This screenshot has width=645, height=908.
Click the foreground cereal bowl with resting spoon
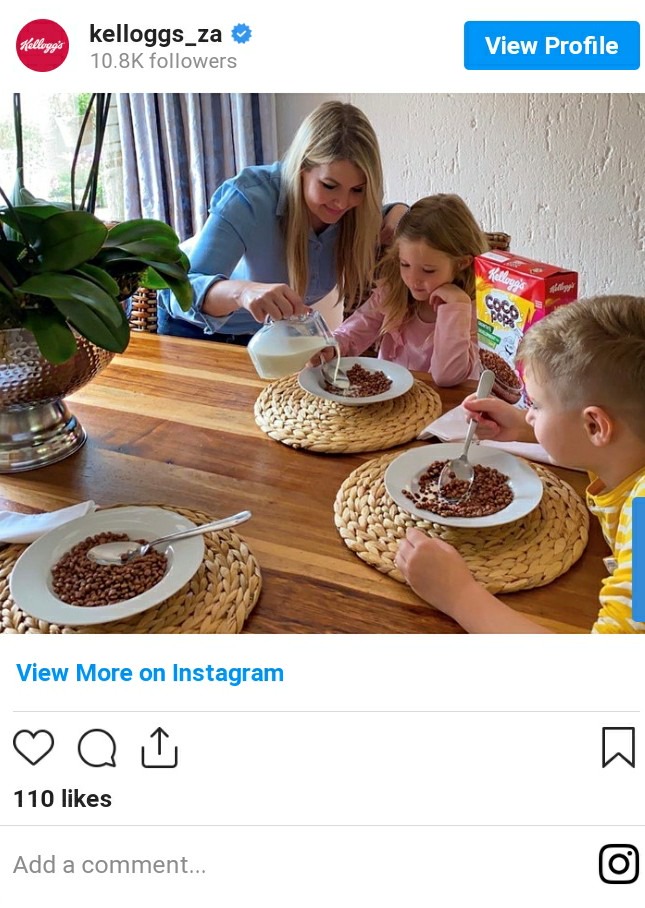point(108,566)
